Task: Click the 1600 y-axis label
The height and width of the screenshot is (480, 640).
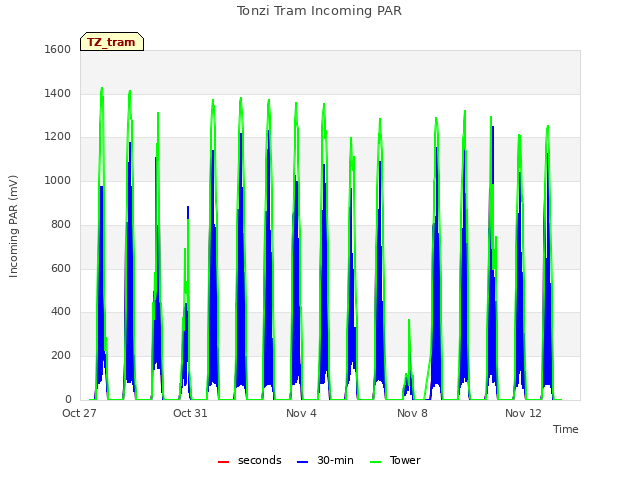Action: coord(58,49)
